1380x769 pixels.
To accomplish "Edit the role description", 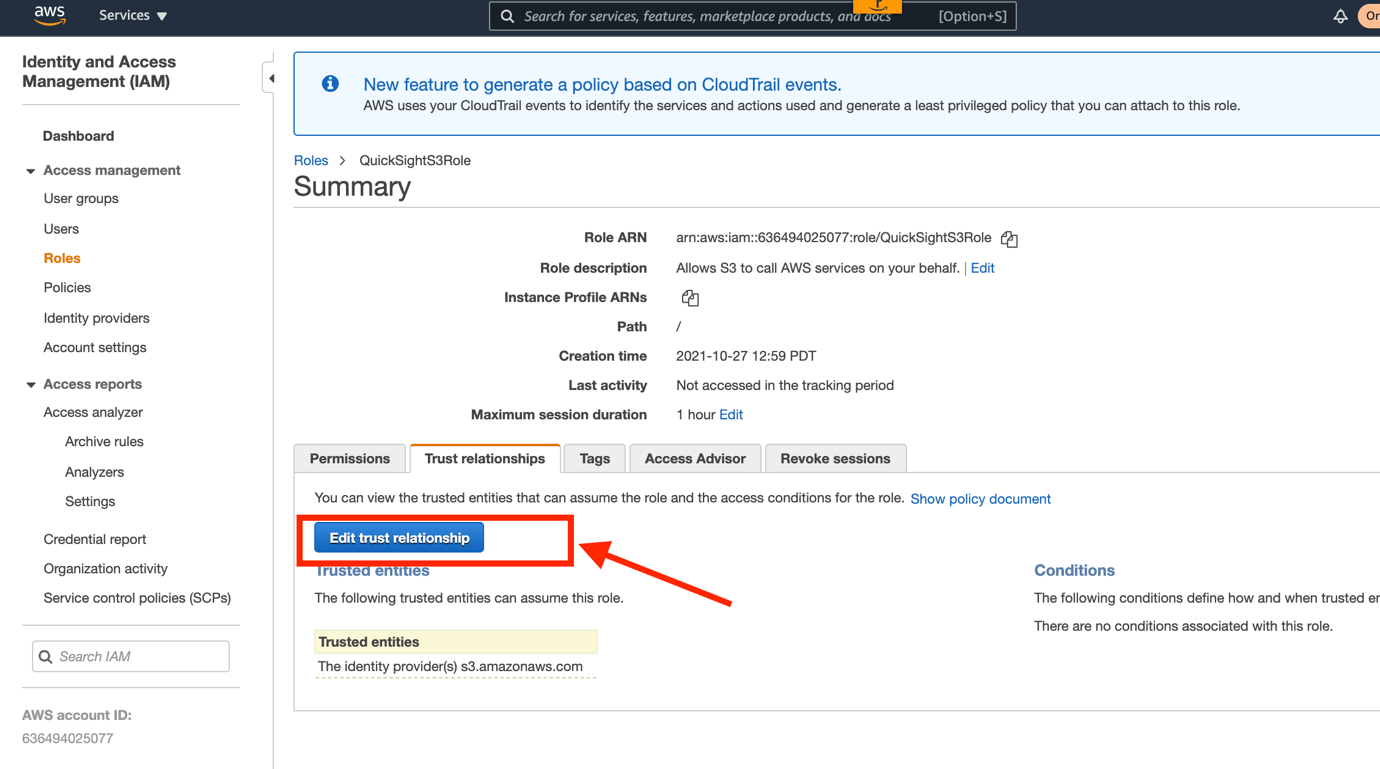I will click(982, 268).
